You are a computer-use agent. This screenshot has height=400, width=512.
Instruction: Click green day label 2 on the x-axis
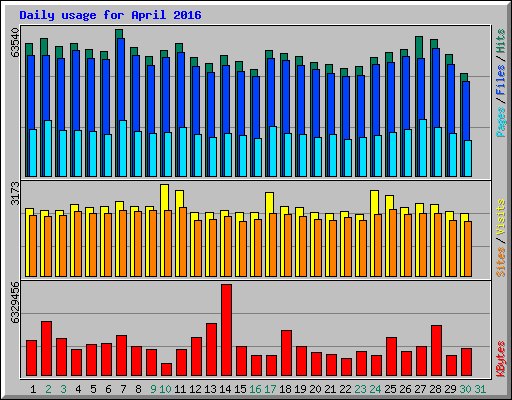pos(48,389)
